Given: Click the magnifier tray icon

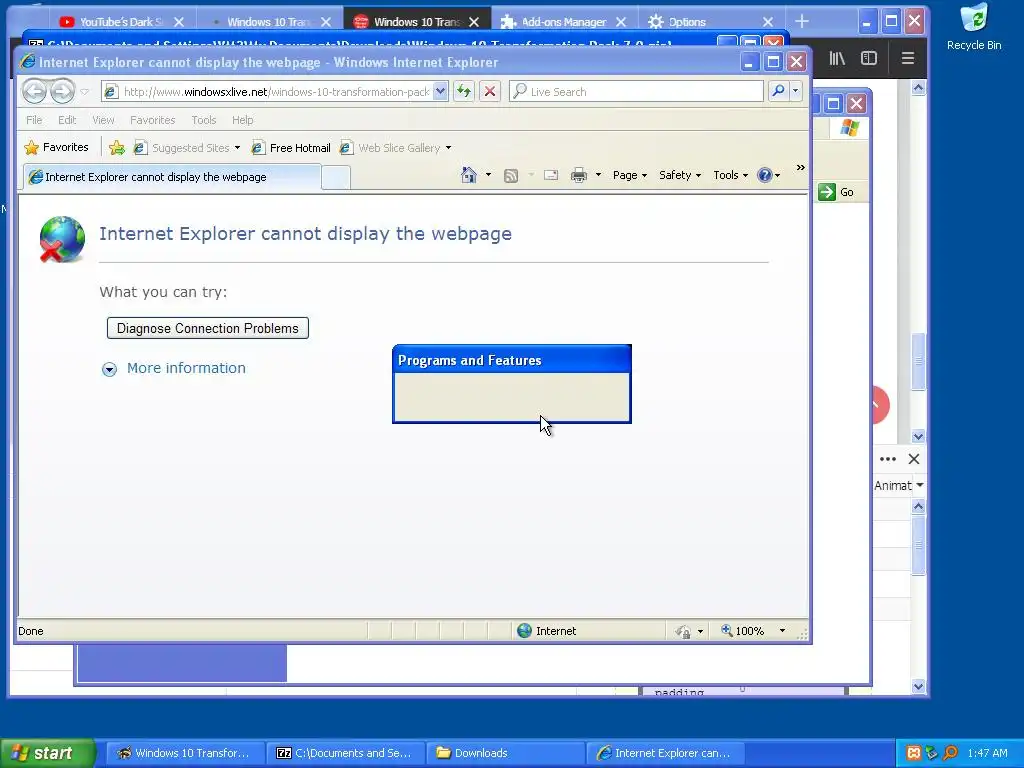Looking at the screenshot, I should [951, 753].
